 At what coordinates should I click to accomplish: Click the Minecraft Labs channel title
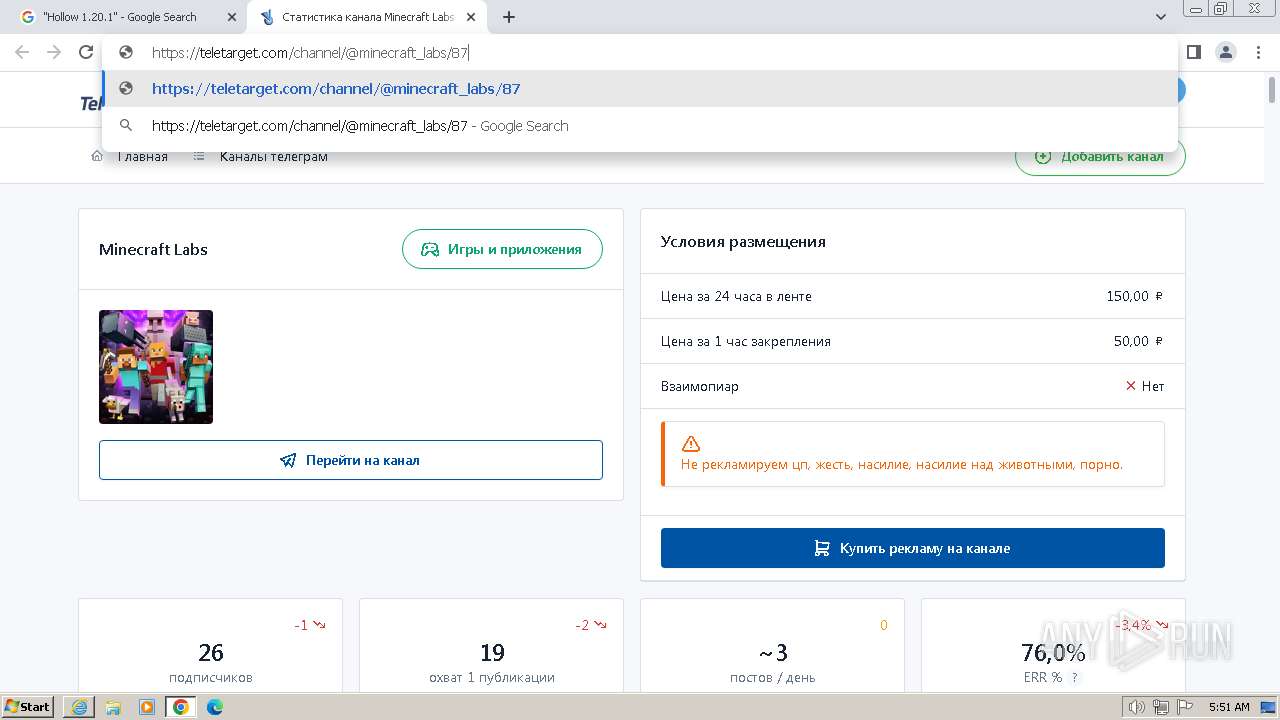tap(153, 249)
